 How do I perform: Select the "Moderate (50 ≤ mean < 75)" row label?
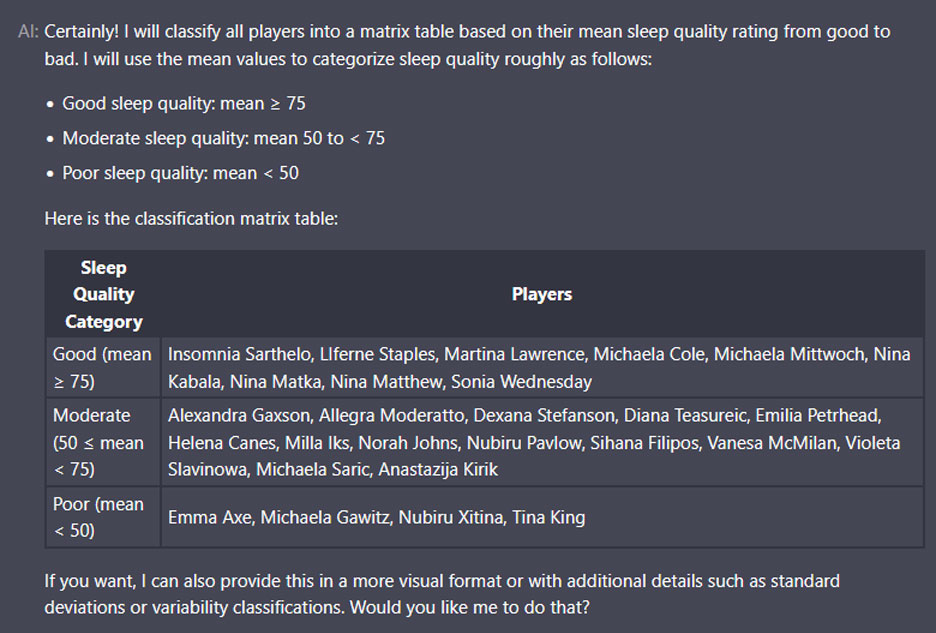click(x=98, y=442)
